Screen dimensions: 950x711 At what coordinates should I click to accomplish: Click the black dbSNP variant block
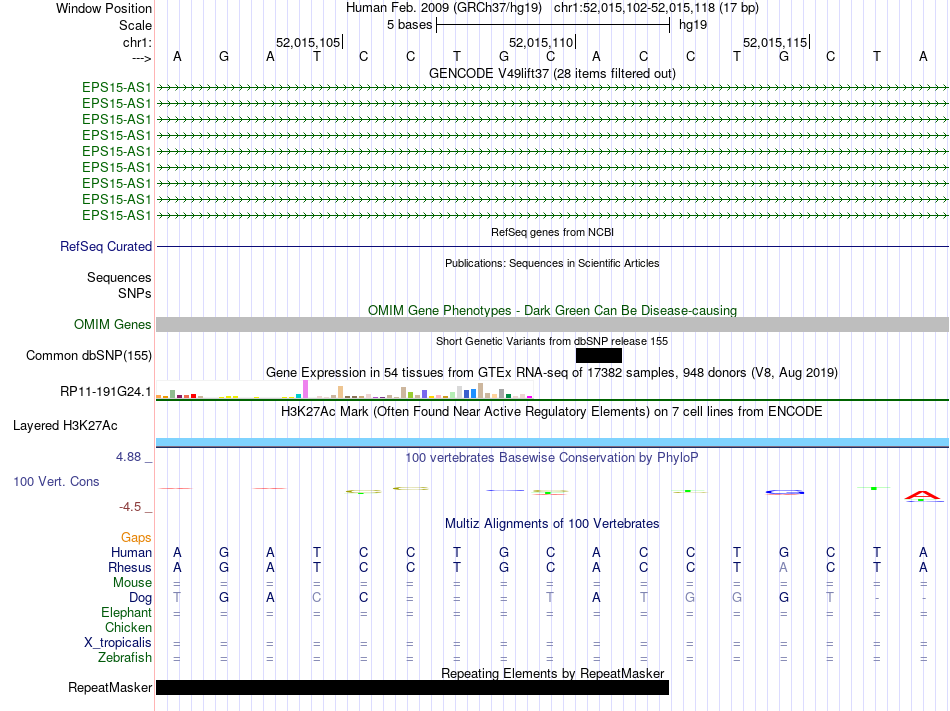pos(599,356)
